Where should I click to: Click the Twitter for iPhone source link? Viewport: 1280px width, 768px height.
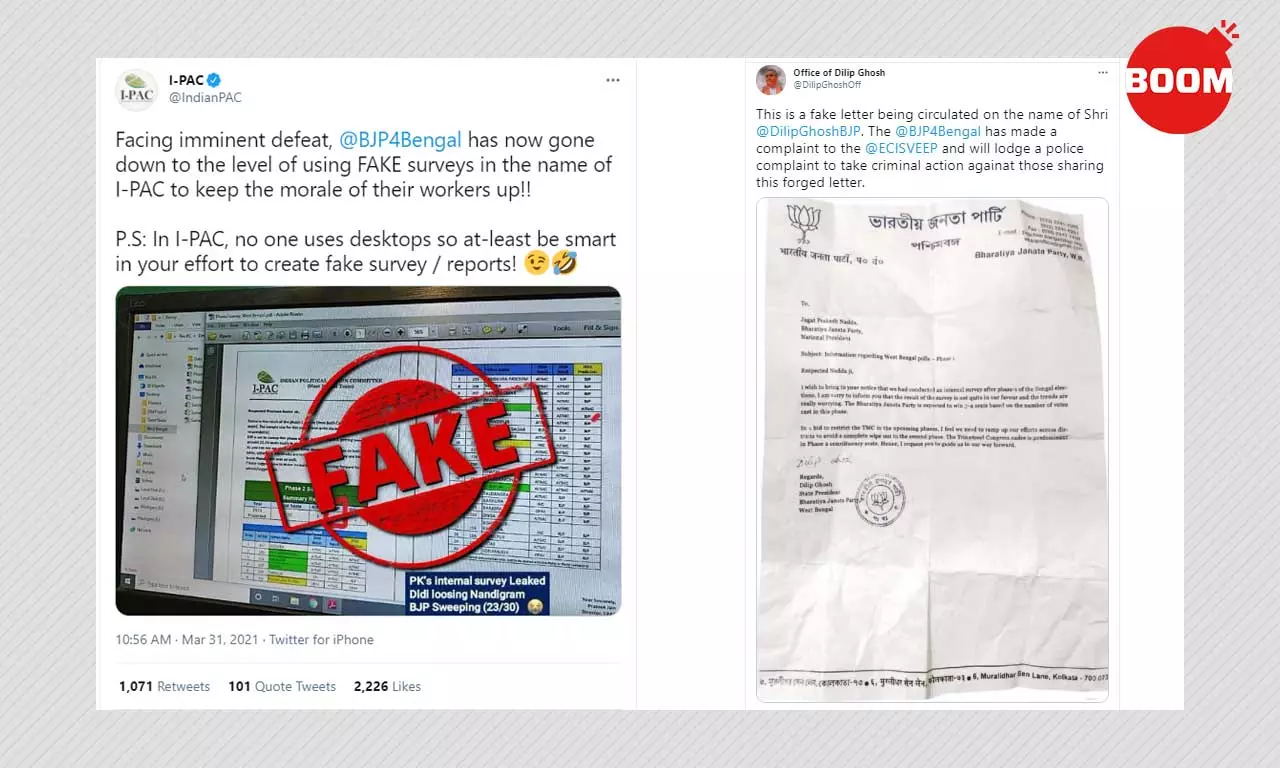[x=321, y=640]
